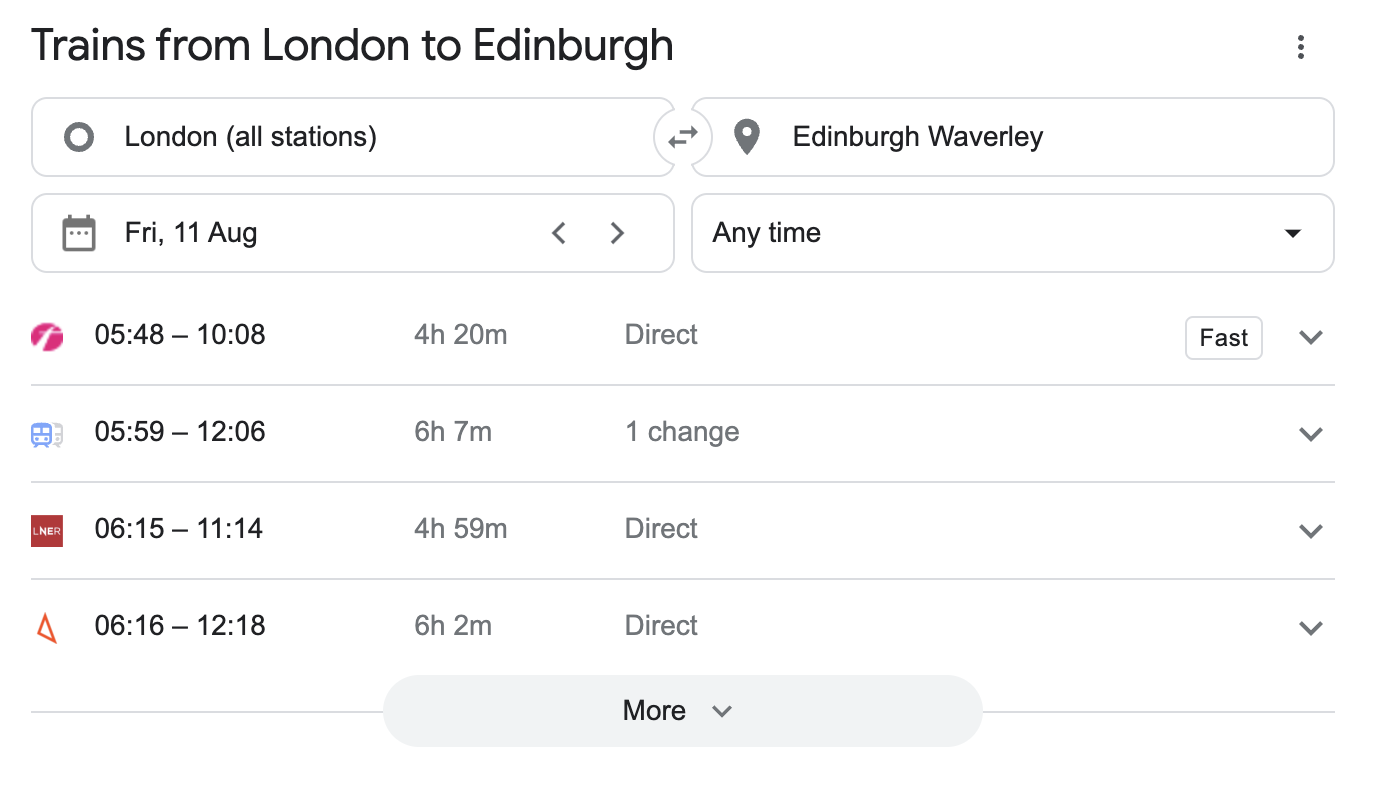Go to previous day arrow
1384x792 pixels.
click(x=559, y=233)
